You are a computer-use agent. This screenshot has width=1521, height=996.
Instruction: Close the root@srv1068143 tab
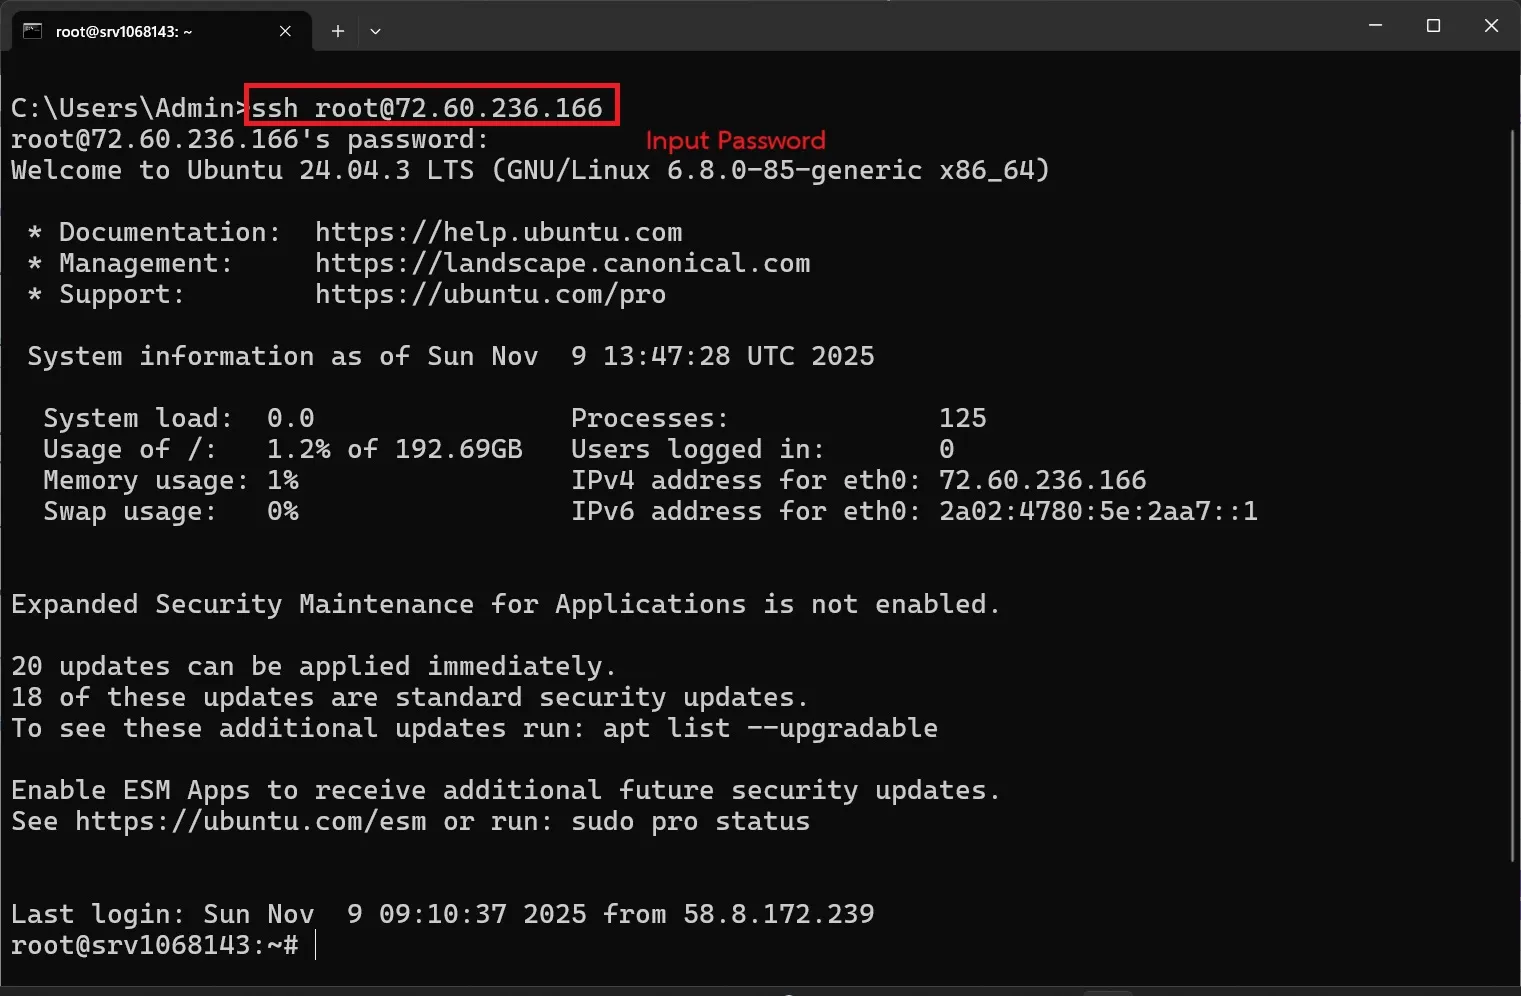[x=285, y=31]
